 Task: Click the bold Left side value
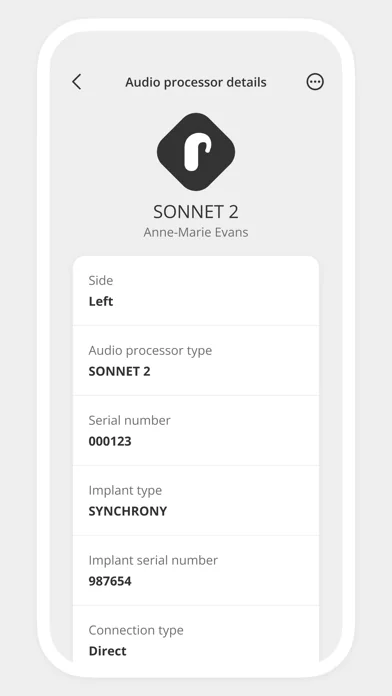(101, 301)
